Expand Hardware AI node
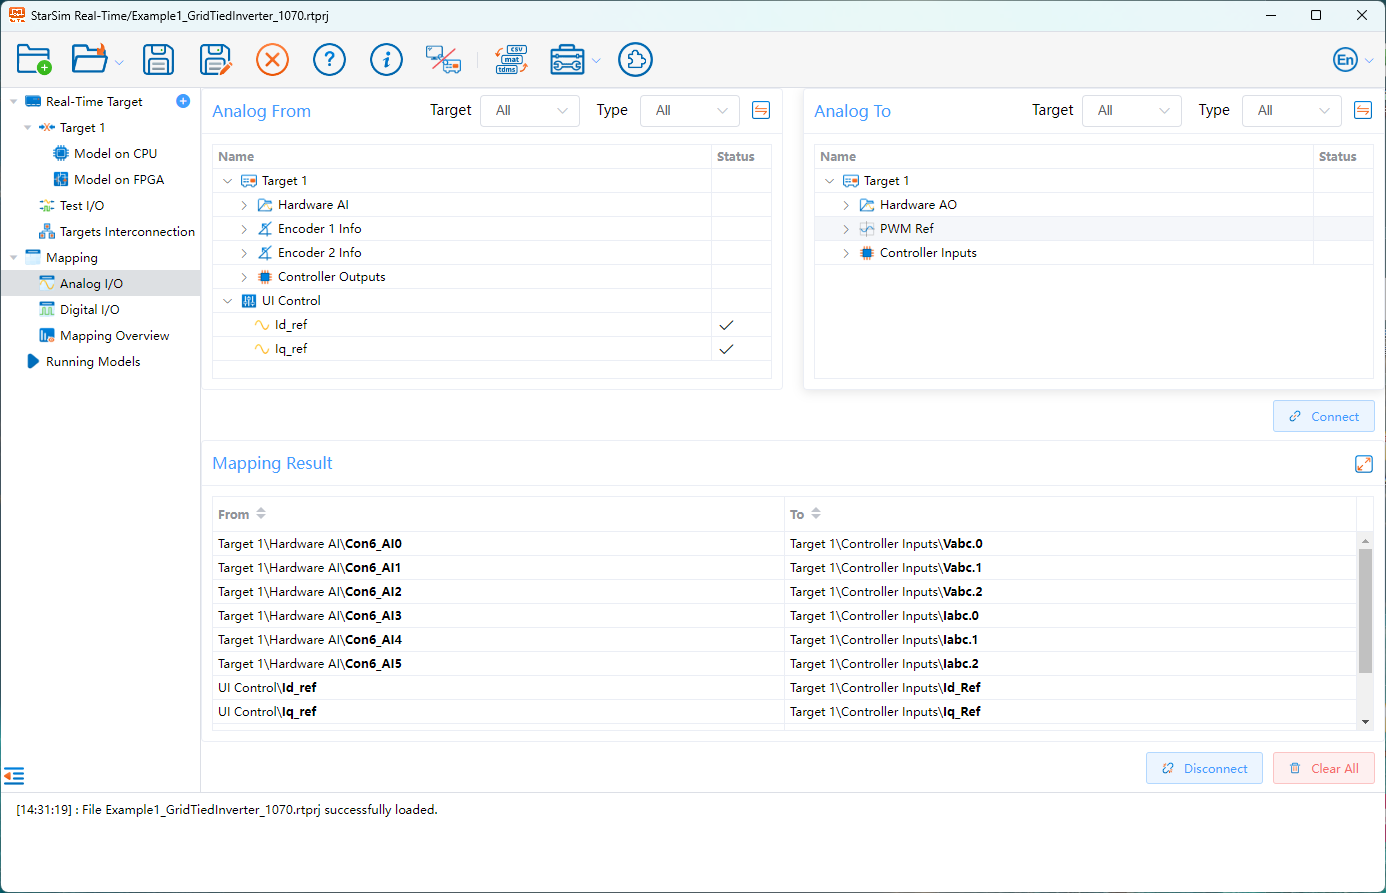Image resolution: width=1386 pixels, height=893 pixels. tap(244, 205)
